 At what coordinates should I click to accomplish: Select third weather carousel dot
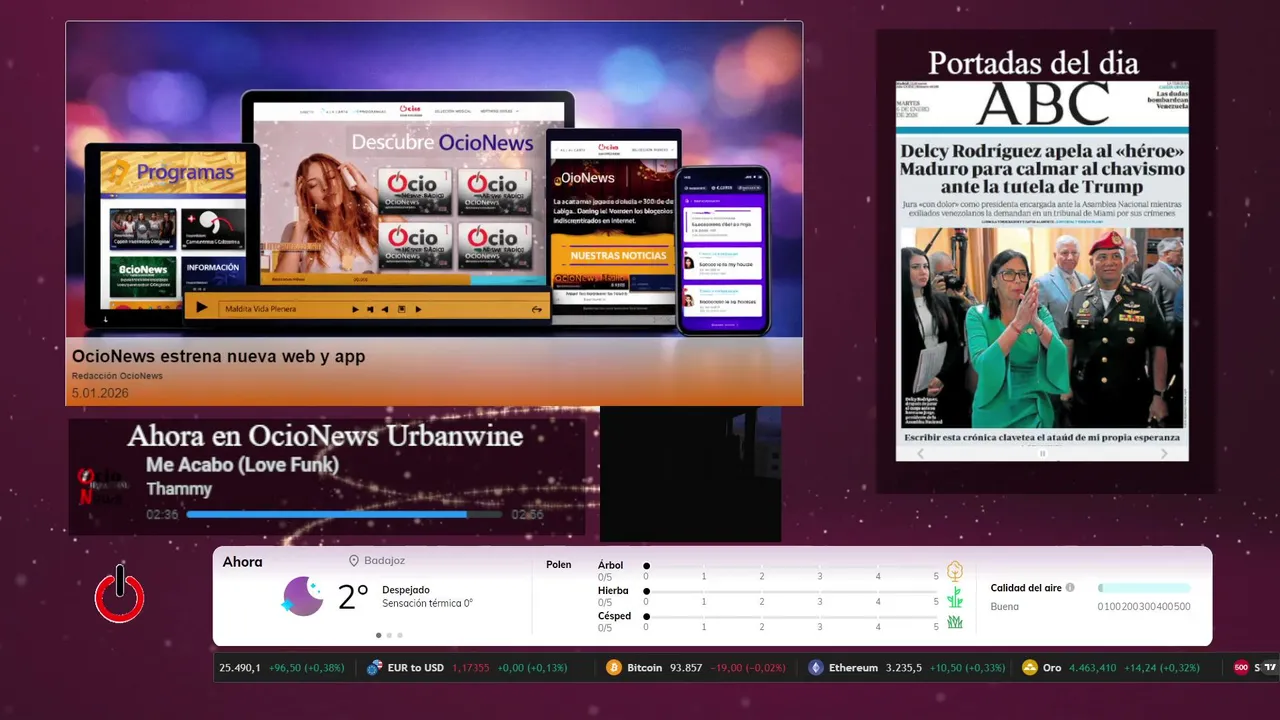[400, 635]
